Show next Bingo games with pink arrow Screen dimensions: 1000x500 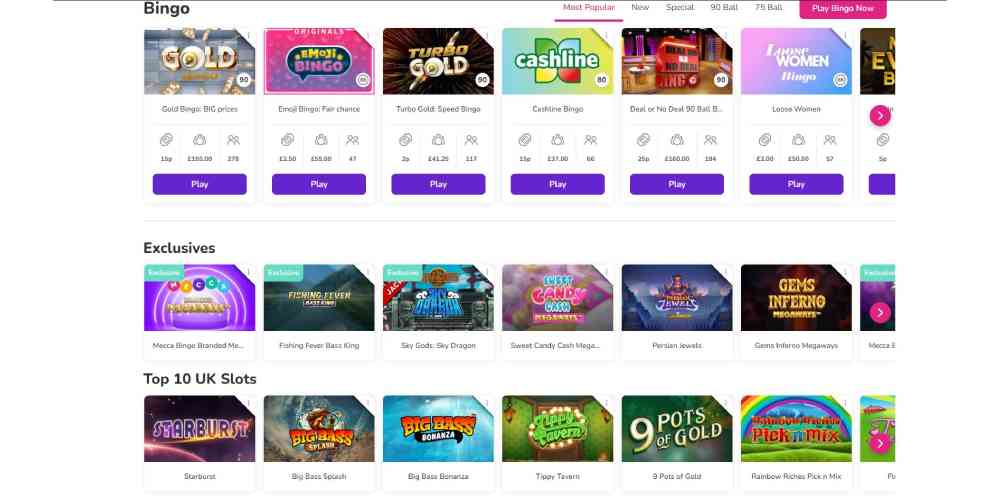point(880,115)
